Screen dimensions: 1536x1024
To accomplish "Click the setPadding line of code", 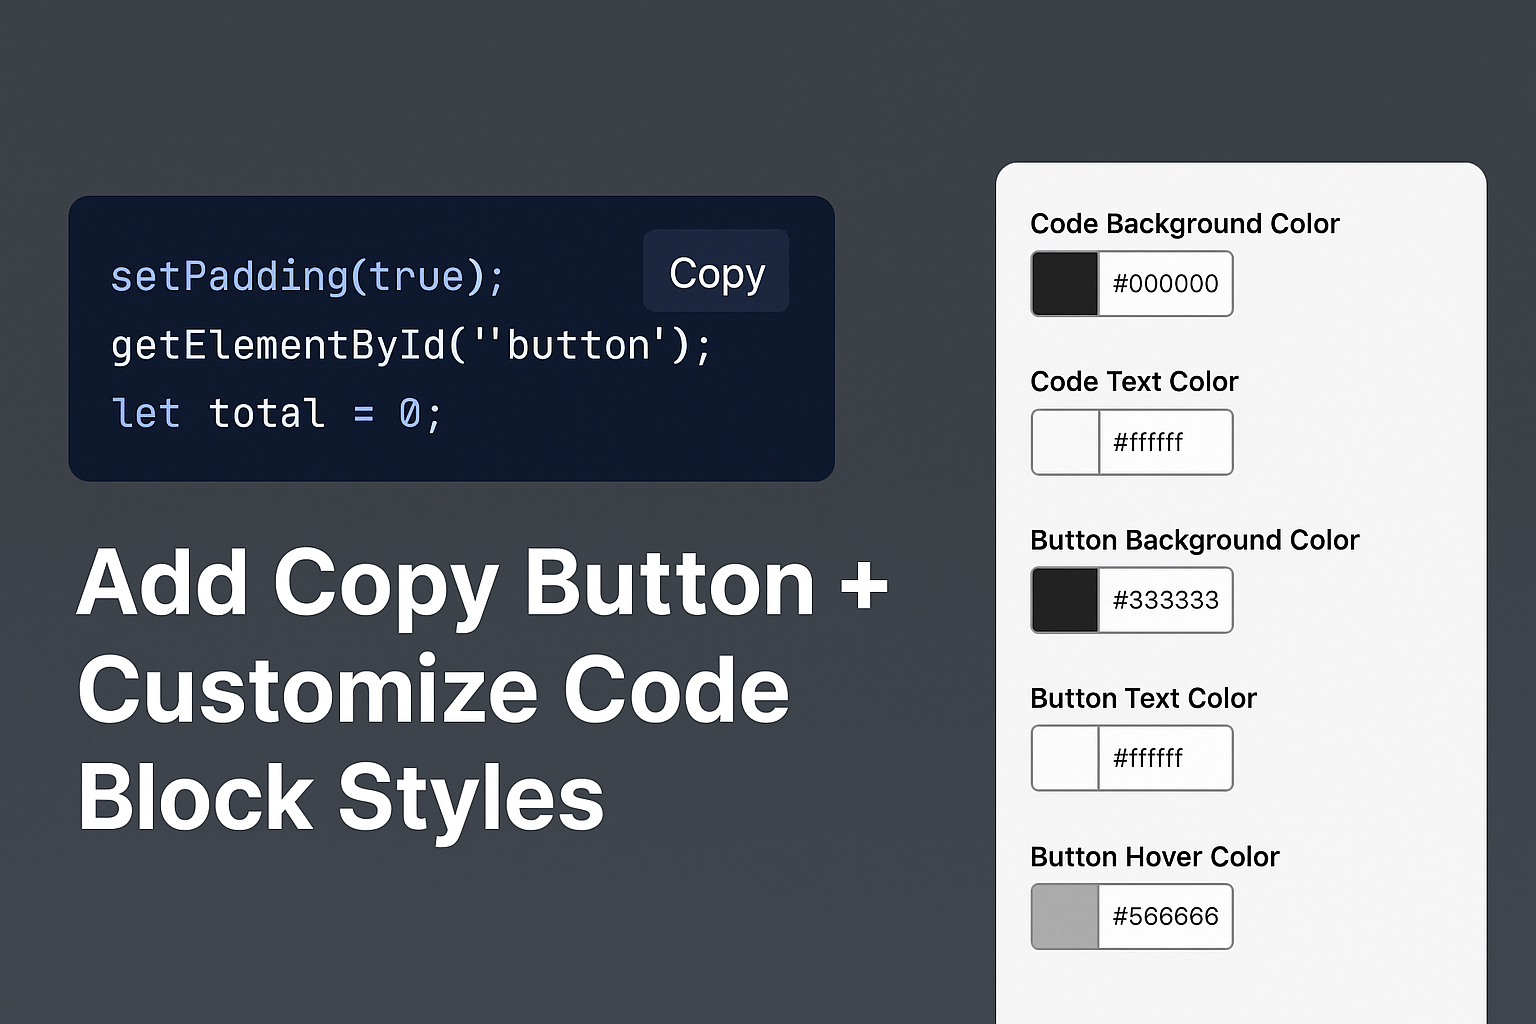I will point(306,276).
